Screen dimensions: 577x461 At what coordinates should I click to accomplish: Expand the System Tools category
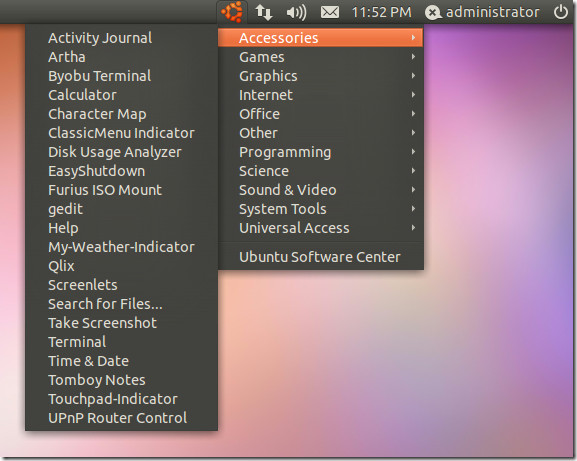point(320,209)
